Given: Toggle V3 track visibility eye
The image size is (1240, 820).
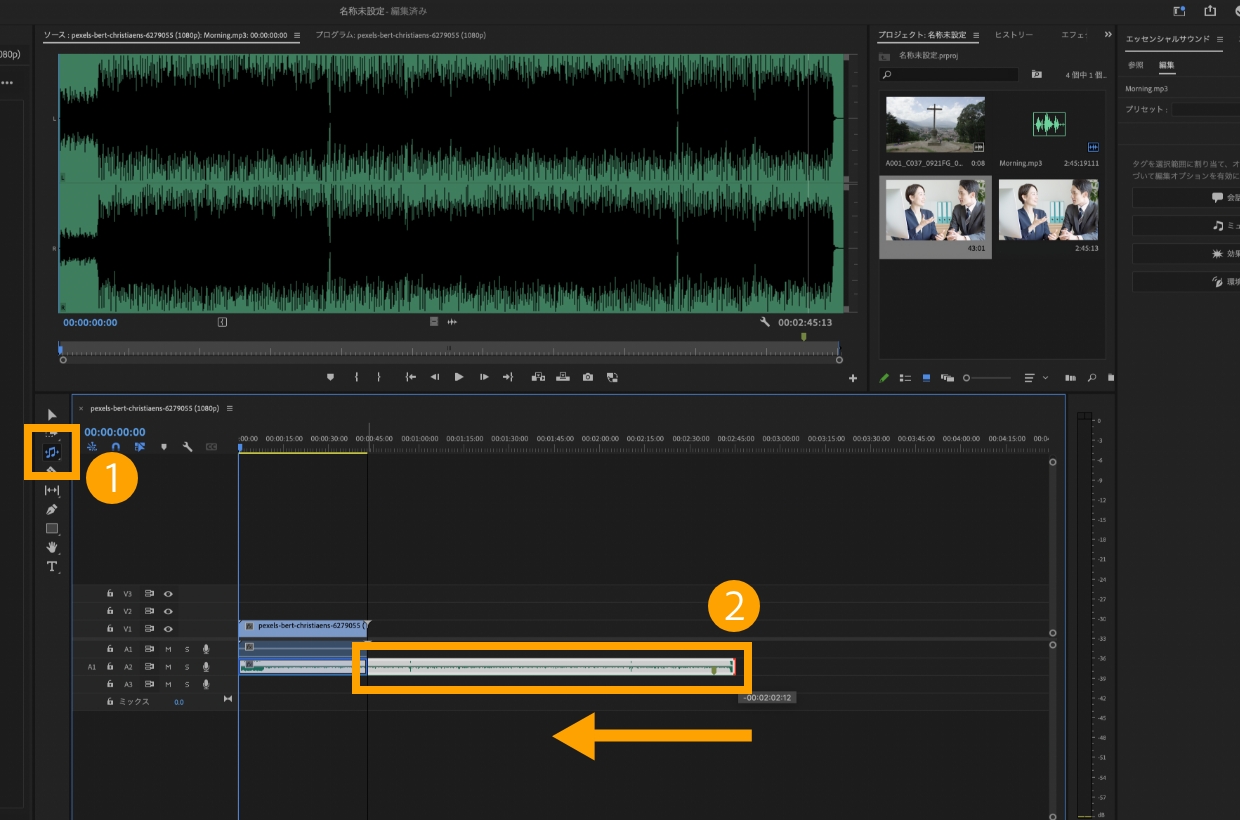Looking at the screenshot, I should 168,593.
